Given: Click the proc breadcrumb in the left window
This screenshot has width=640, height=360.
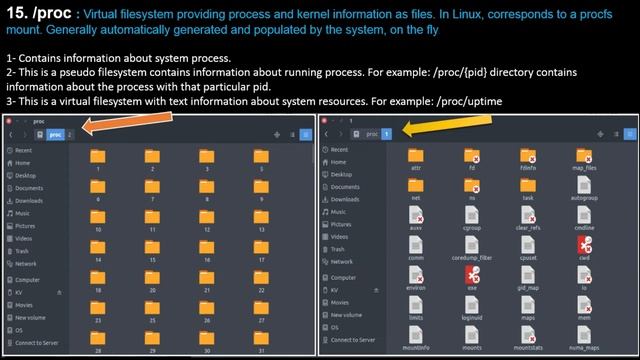Looking at the screenshot, I should pyautogui.click(x=56, y=135).
